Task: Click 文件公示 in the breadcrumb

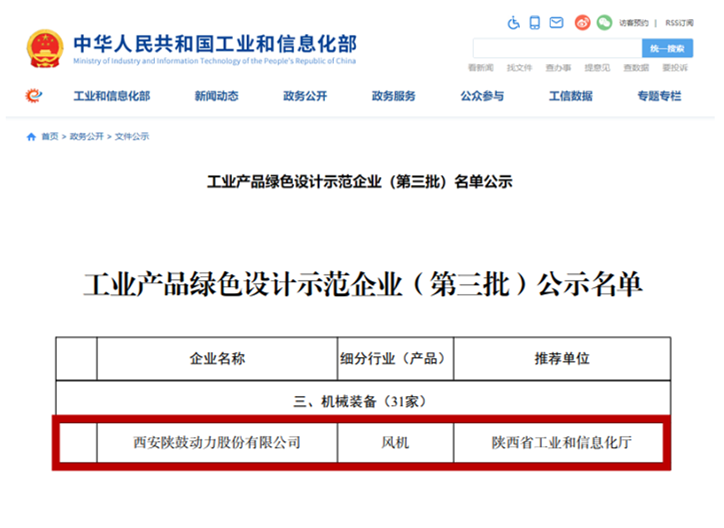Action: pyautogui.click(x=132, y=137)
